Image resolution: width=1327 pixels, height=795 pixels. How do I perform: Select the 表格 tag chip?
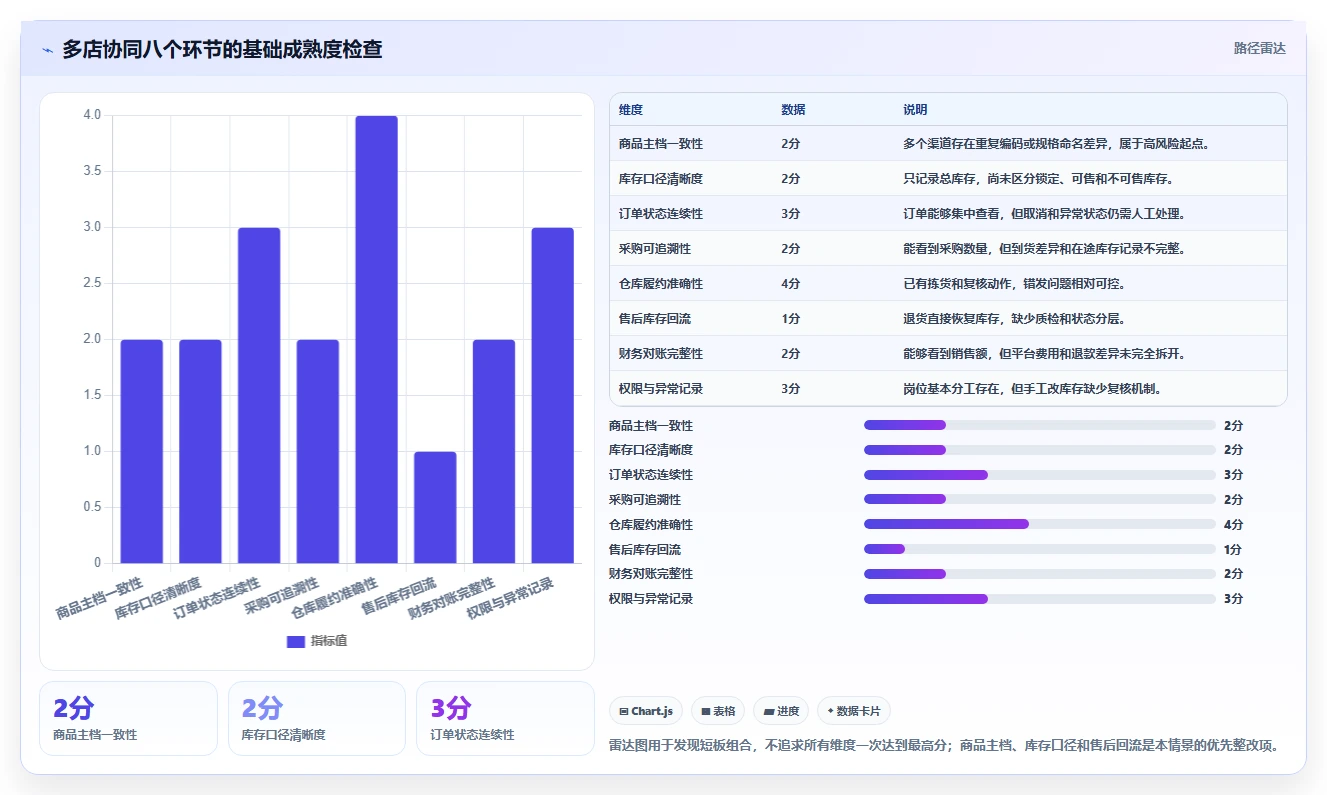(x=718, y=711)
